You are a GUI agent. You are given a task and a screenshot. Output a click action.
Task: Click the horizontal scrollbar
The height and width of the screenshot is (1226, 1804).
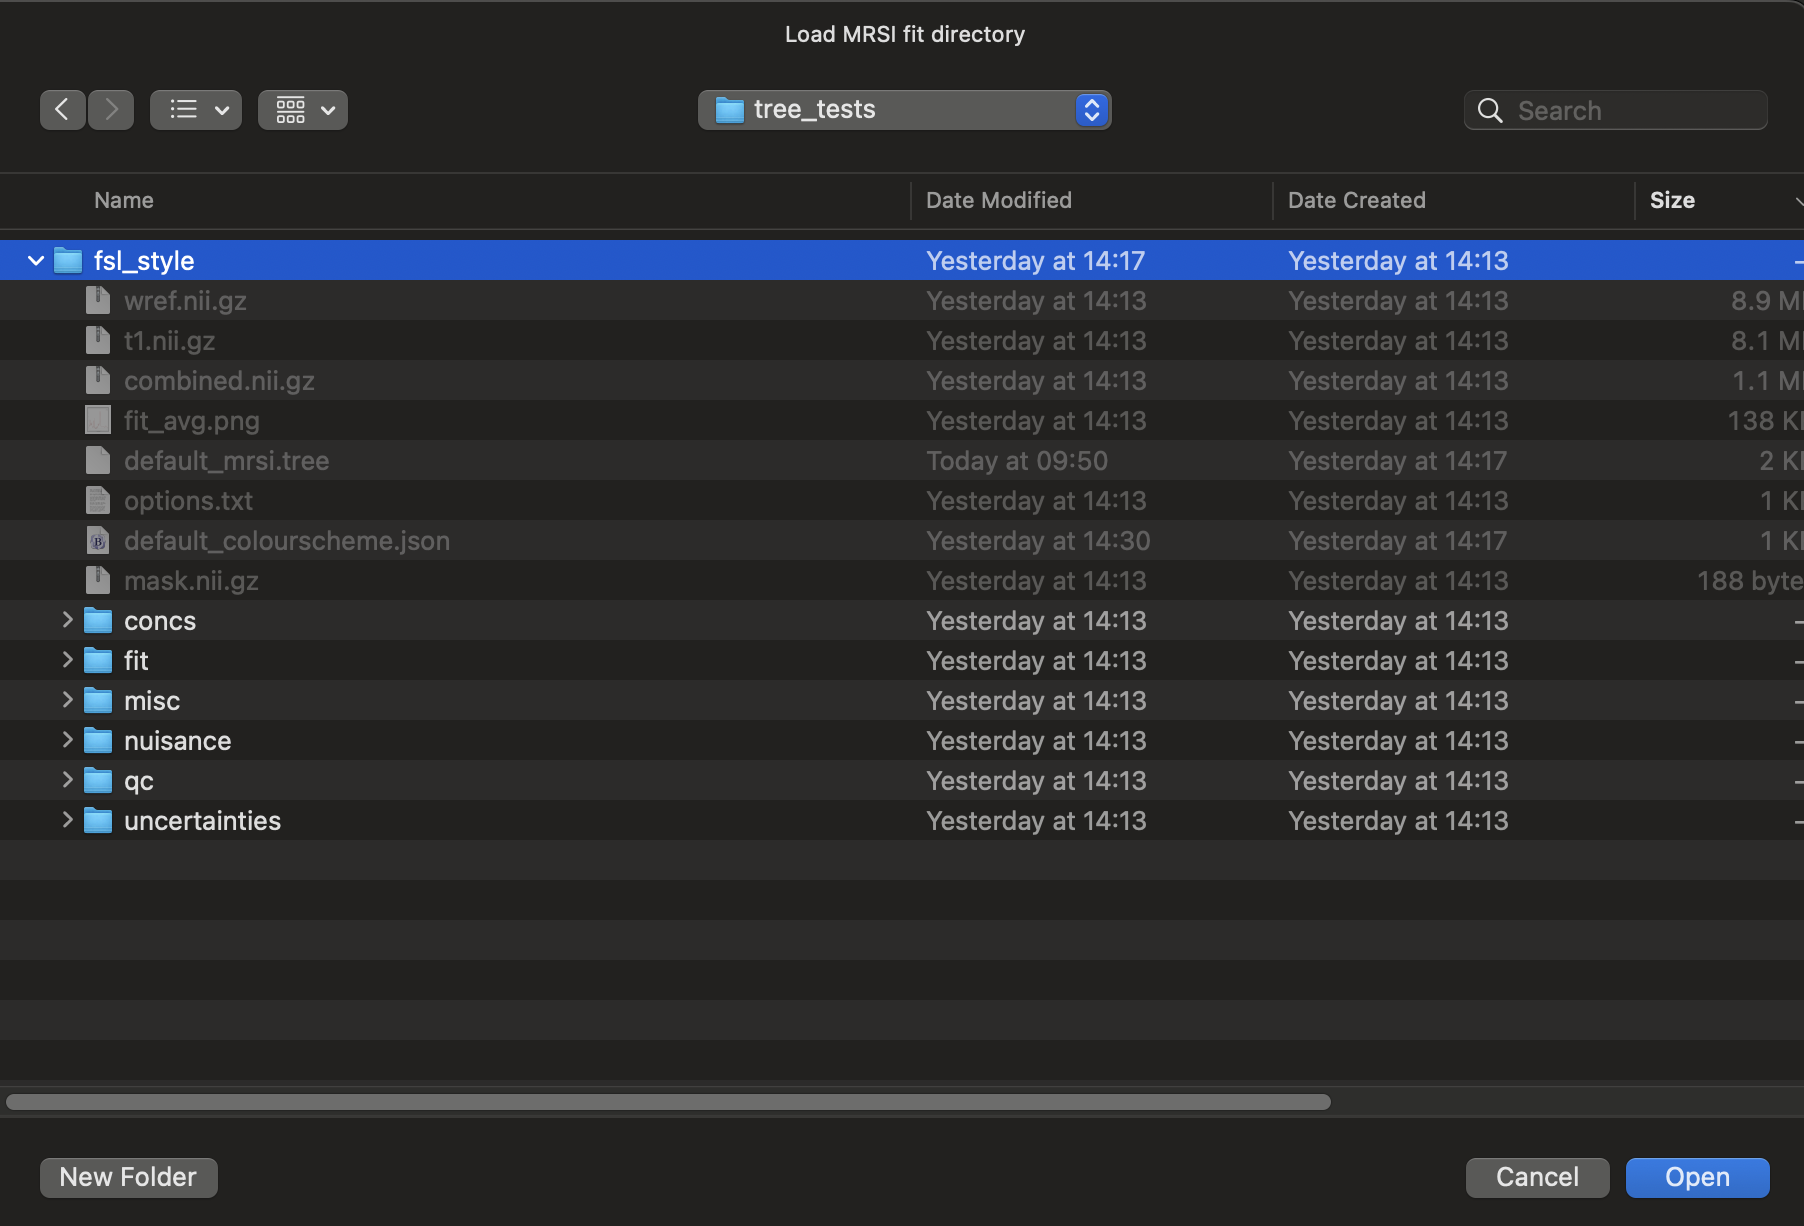pyautogui.click(x=668, y=1102)
